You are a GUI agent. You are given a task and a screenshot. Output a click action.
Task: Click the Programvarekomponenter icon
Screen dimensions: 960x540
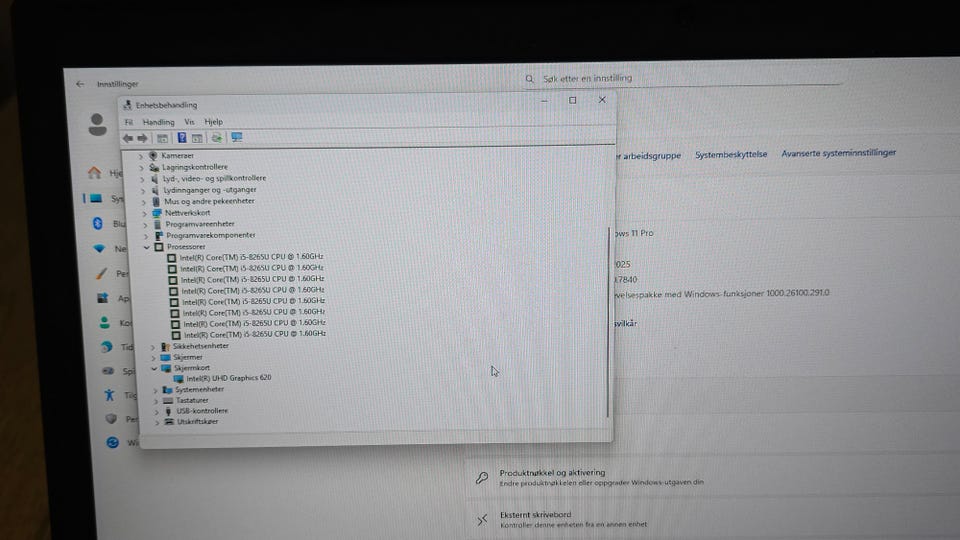tap(159, 236)
